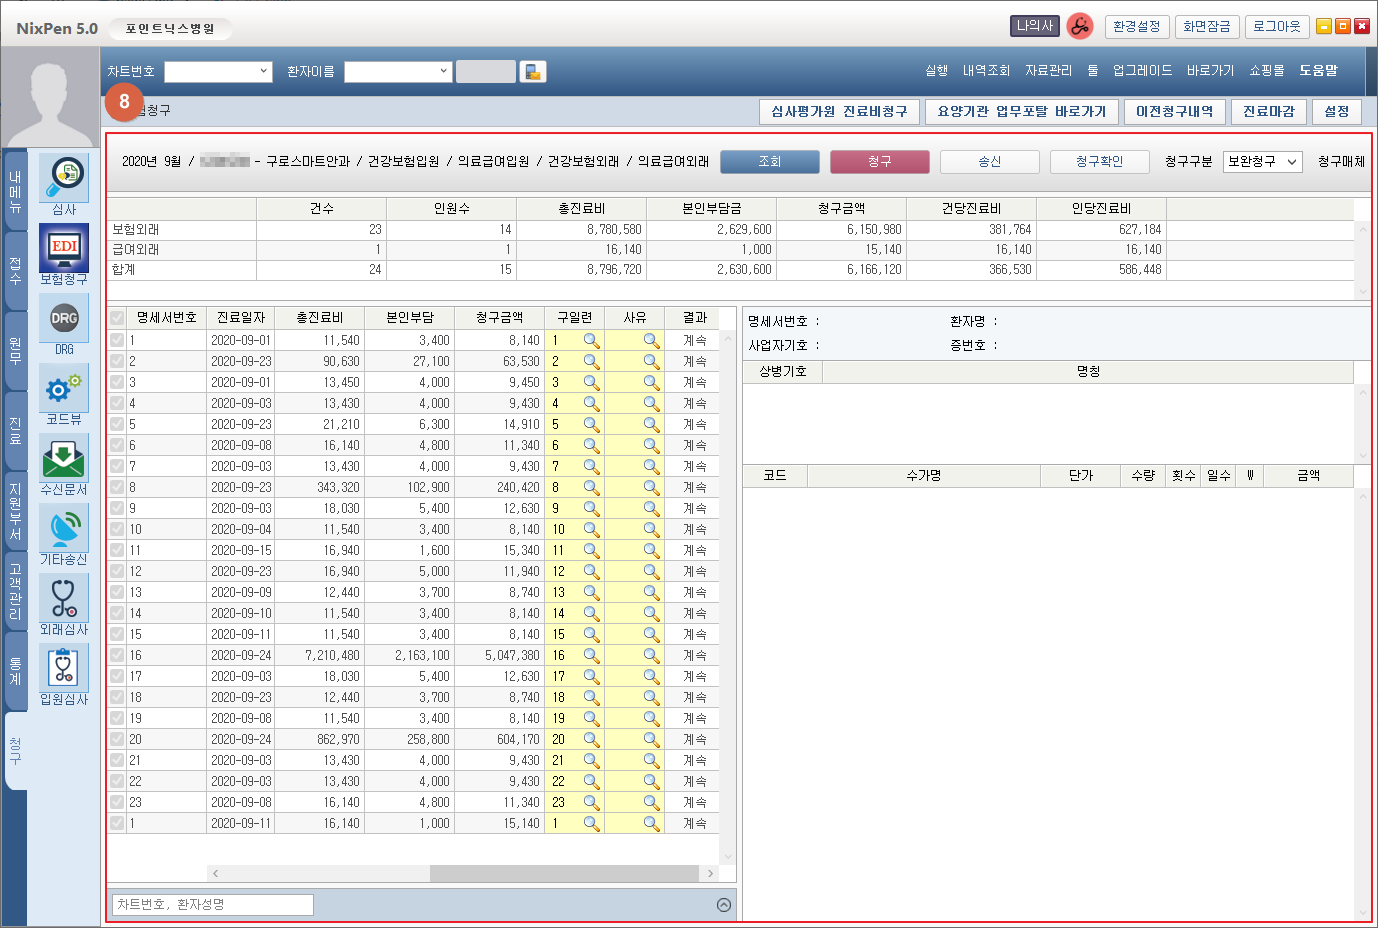The image size is (1378, 928).
Task: Open the DRG icon in sidebar
Action: click(64, 318)
